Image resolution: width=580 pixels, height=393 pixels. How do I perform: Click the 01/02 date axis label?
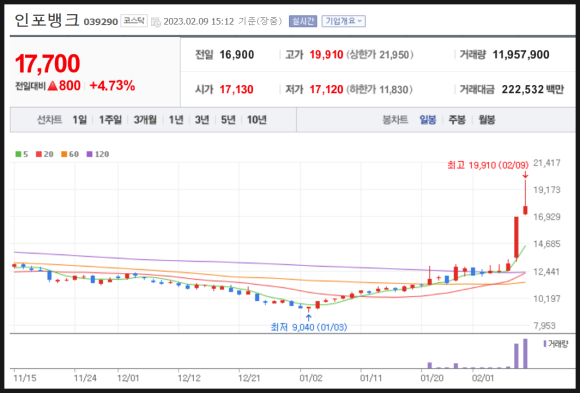pos(311,378)
